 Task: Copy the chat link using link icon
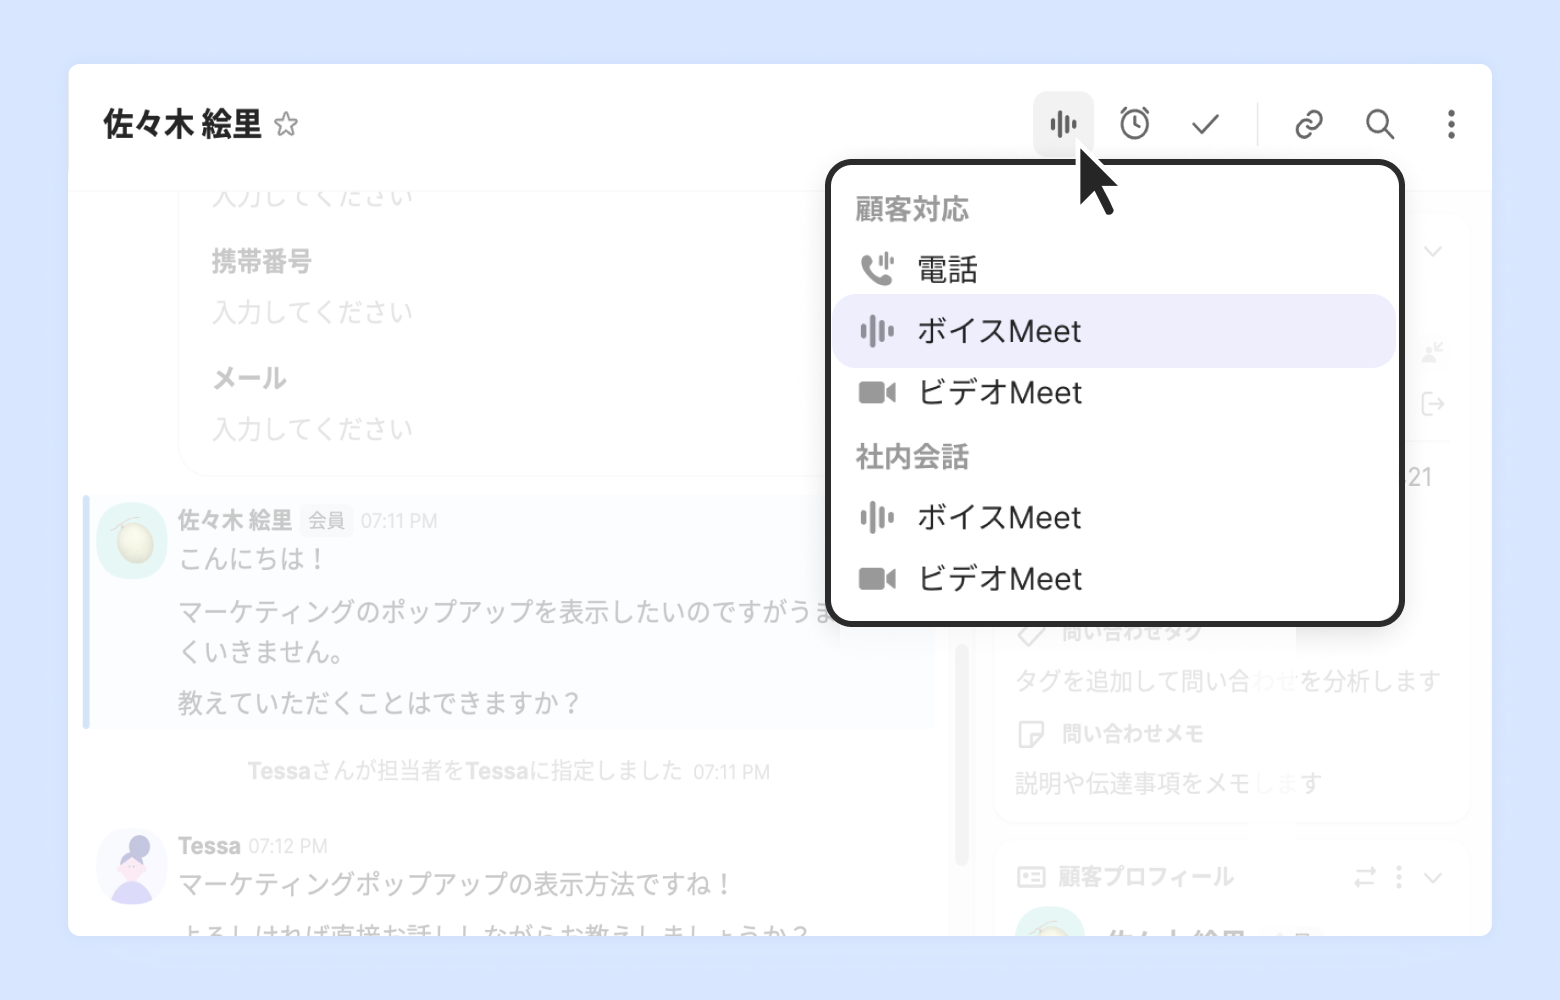(x=1309, y=124)
